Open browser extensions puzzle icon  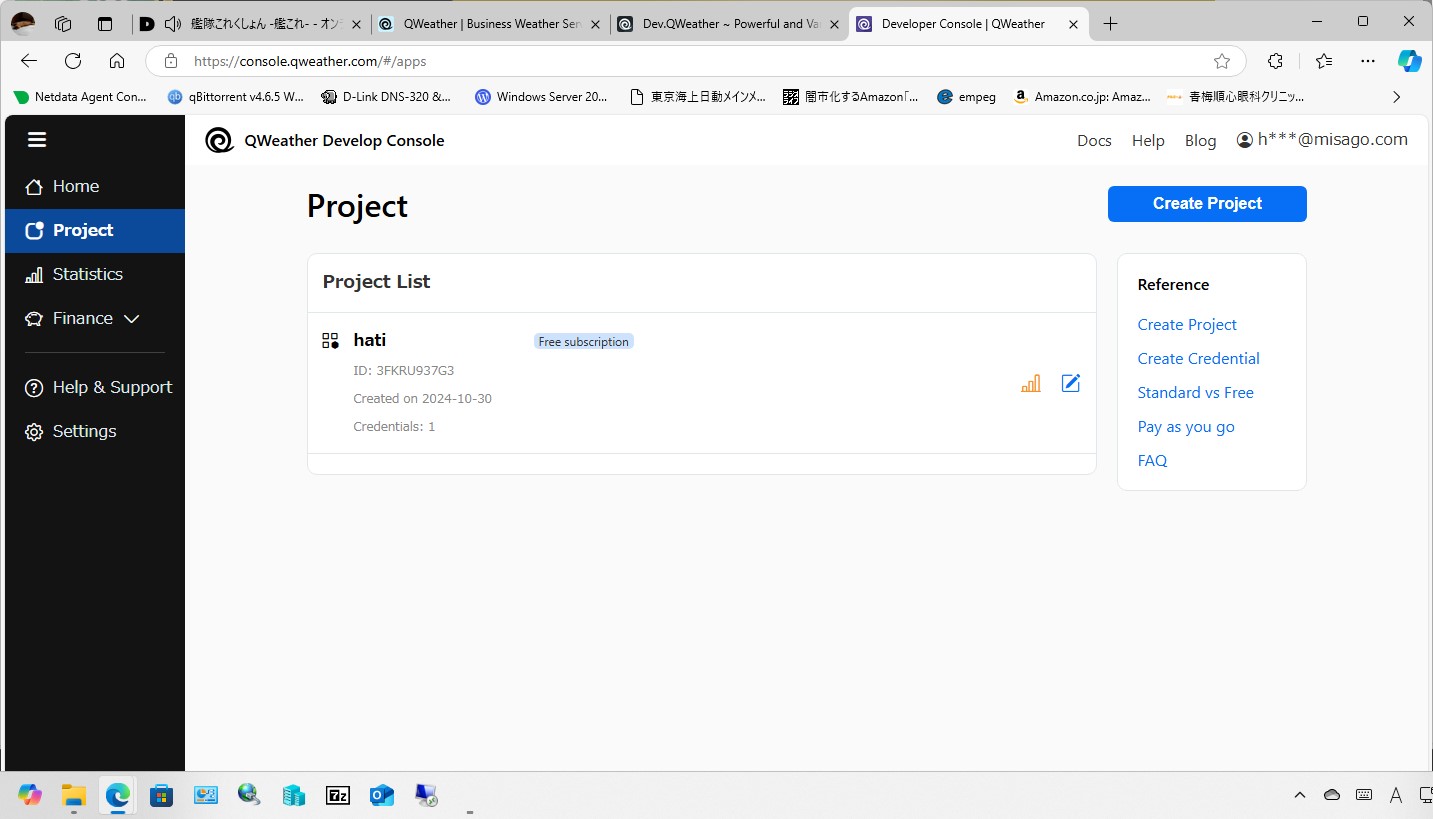tap(1275, 61)
